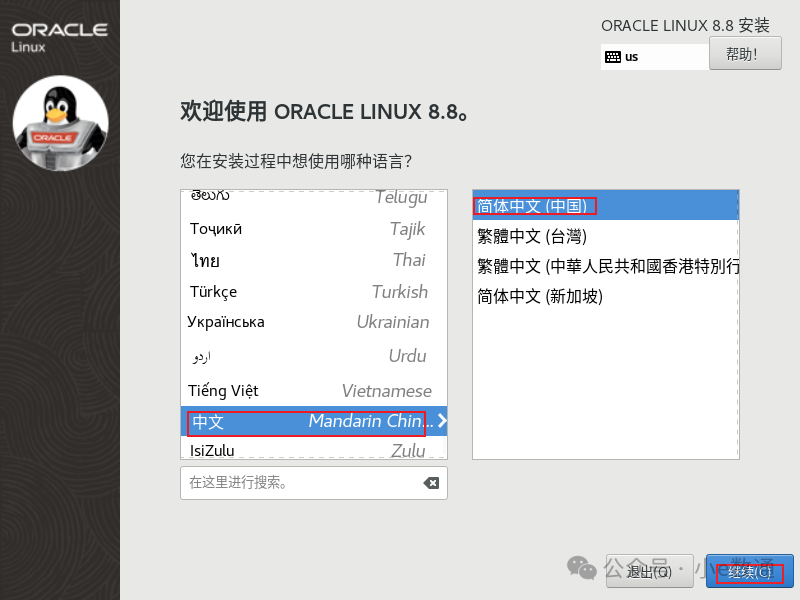Click the 退出(Q) Quit button
This screenshot has width=800, height=600.
(x=651, y=571)
